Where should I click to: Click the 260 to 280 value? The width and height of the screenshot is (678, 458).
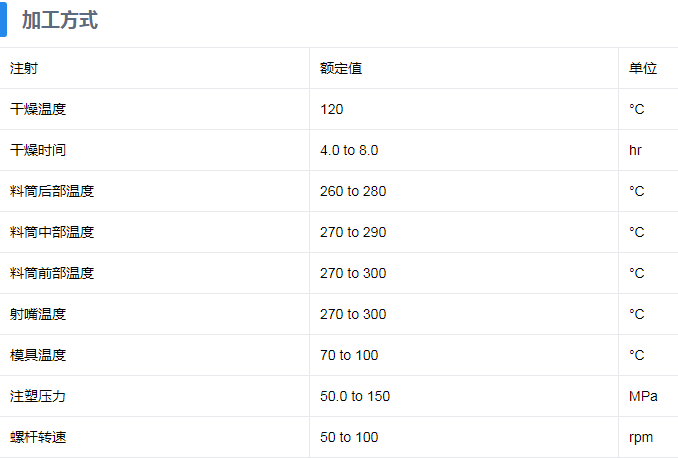(353, 191)
